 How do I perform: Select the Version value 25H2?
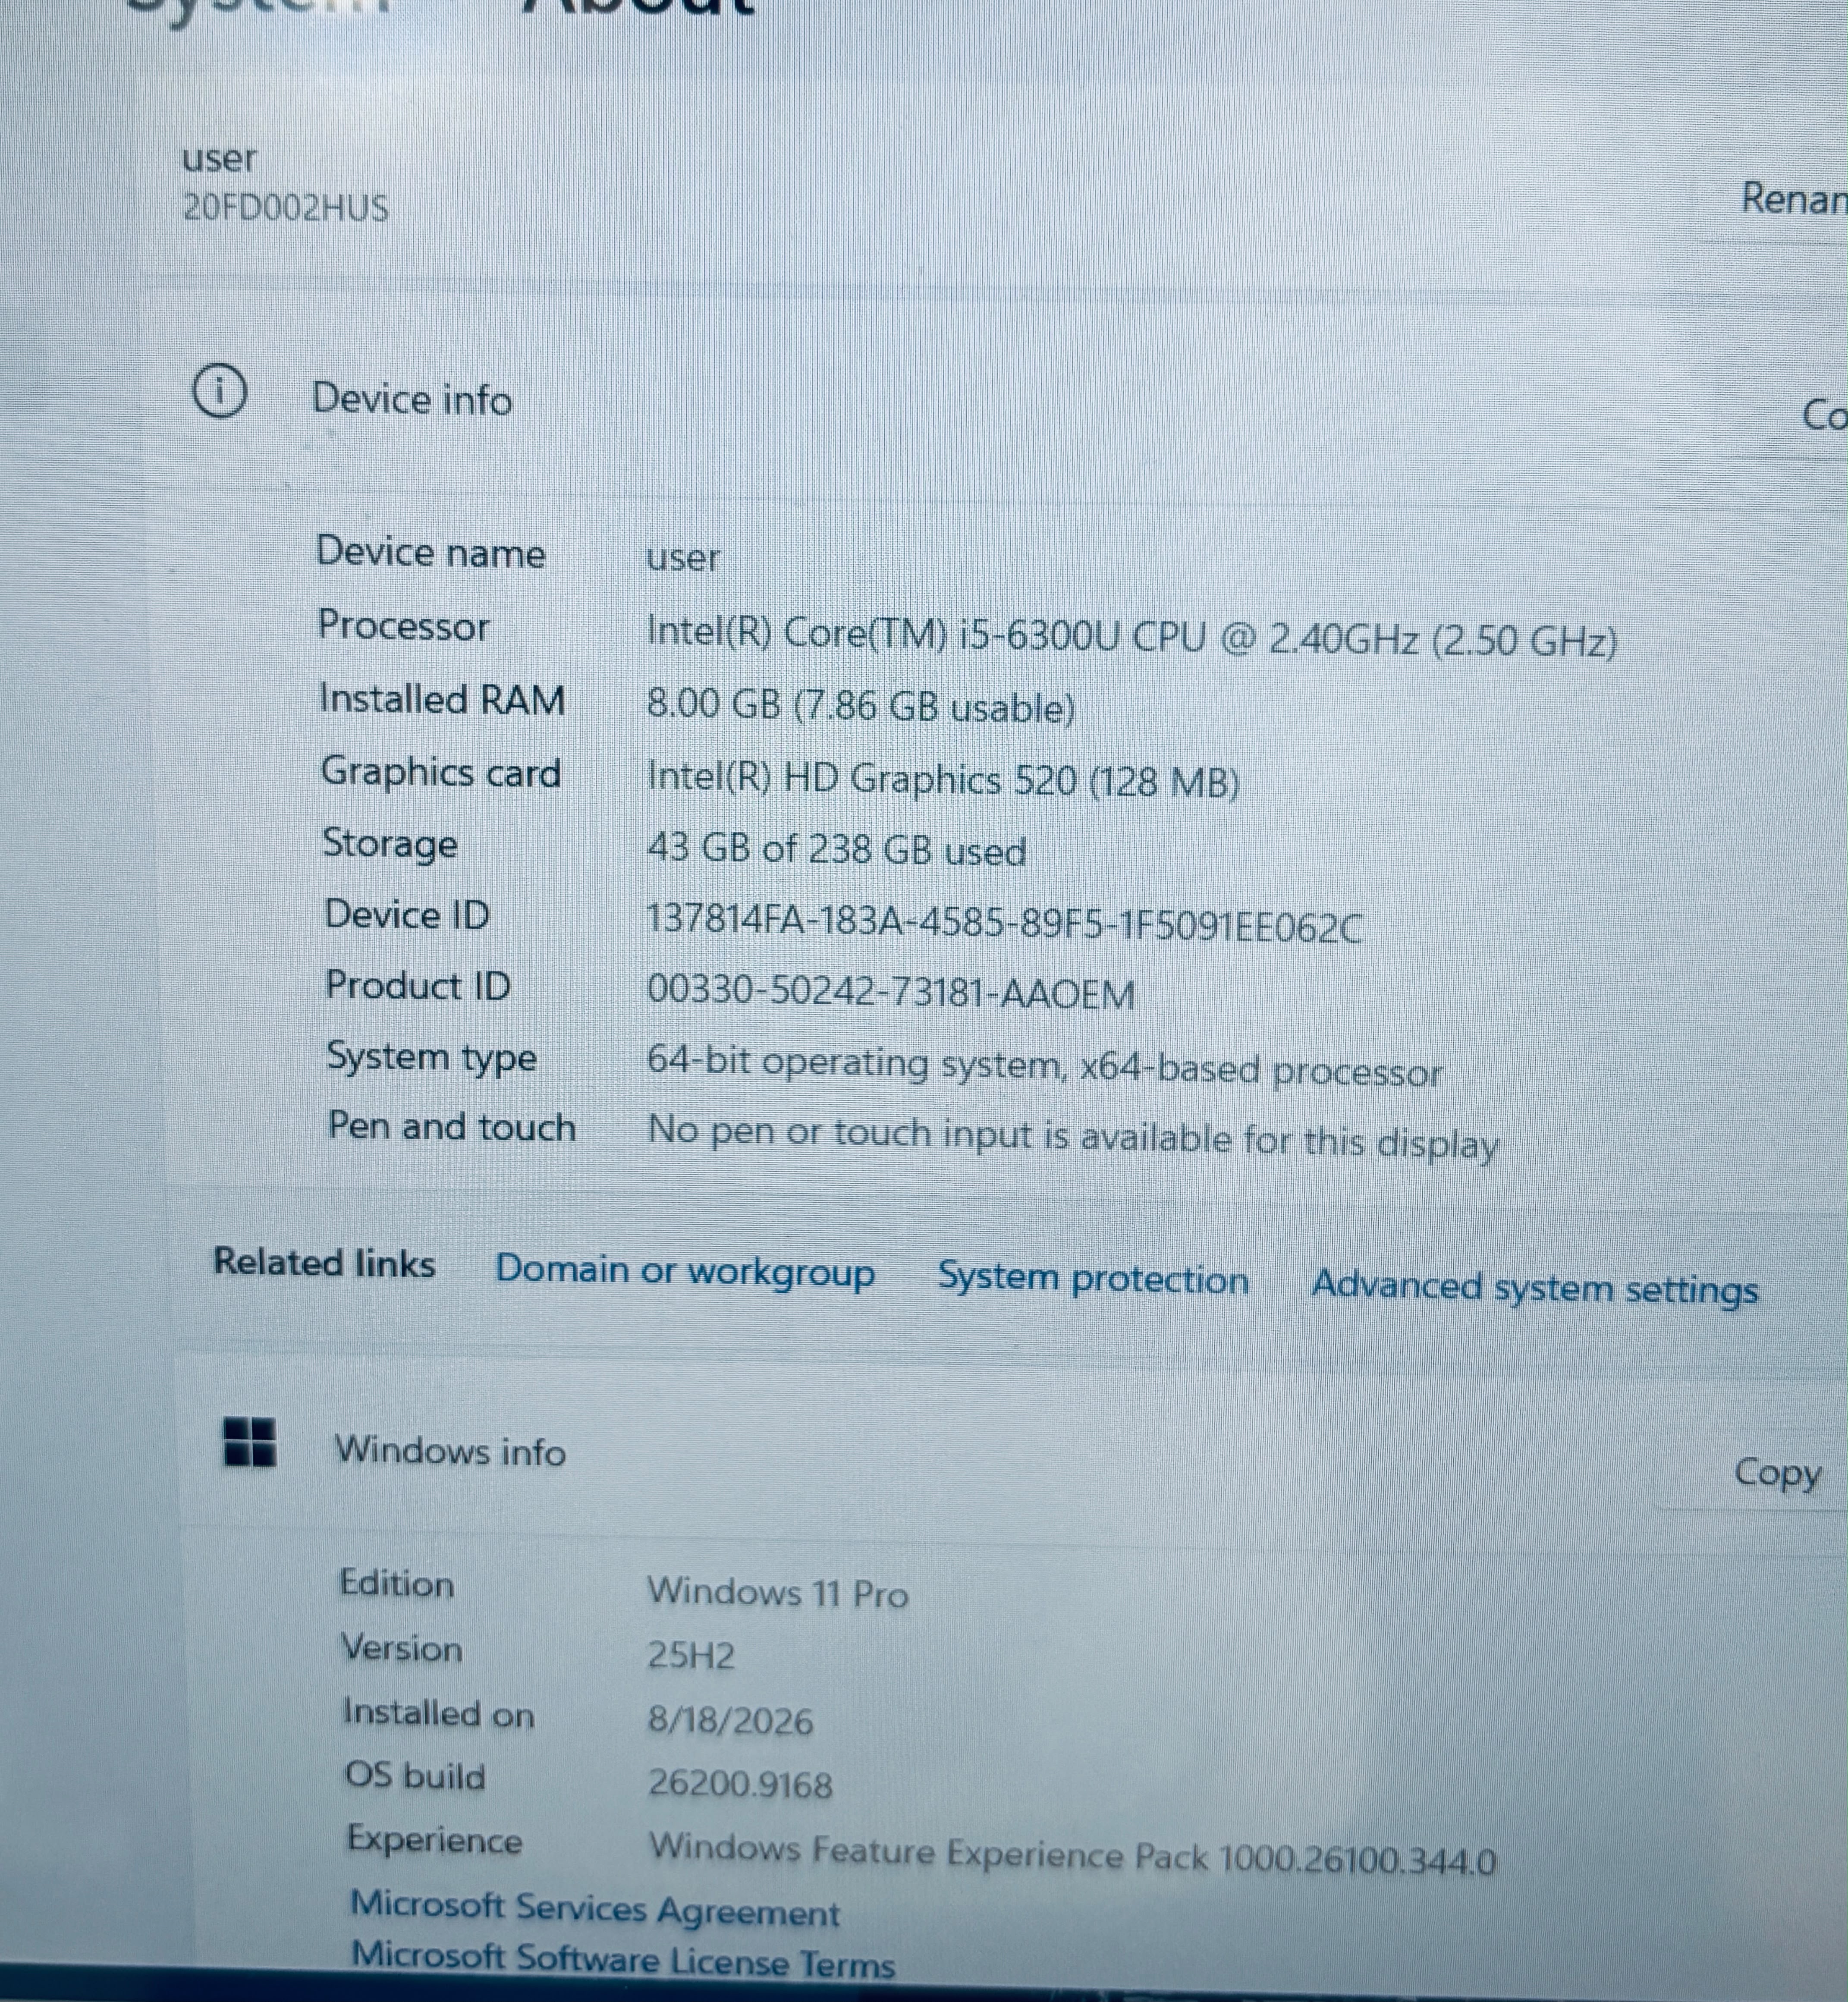(x=691, y=1656)
